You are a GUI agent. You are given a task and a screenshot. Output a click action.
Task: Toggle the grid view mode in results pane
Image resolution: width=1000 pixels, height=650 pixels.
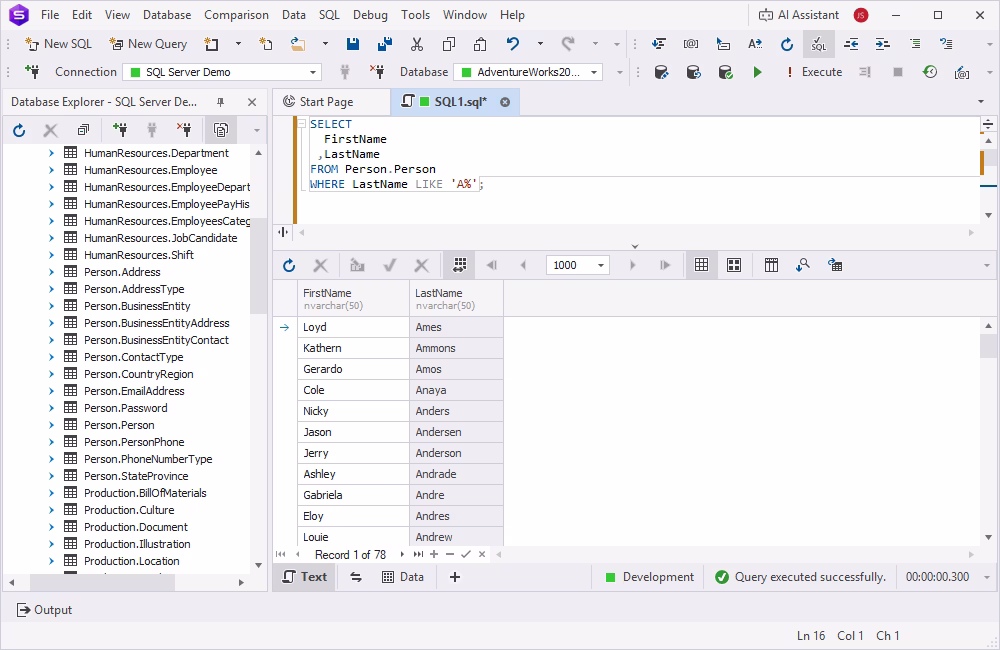(x=701, y=265)
